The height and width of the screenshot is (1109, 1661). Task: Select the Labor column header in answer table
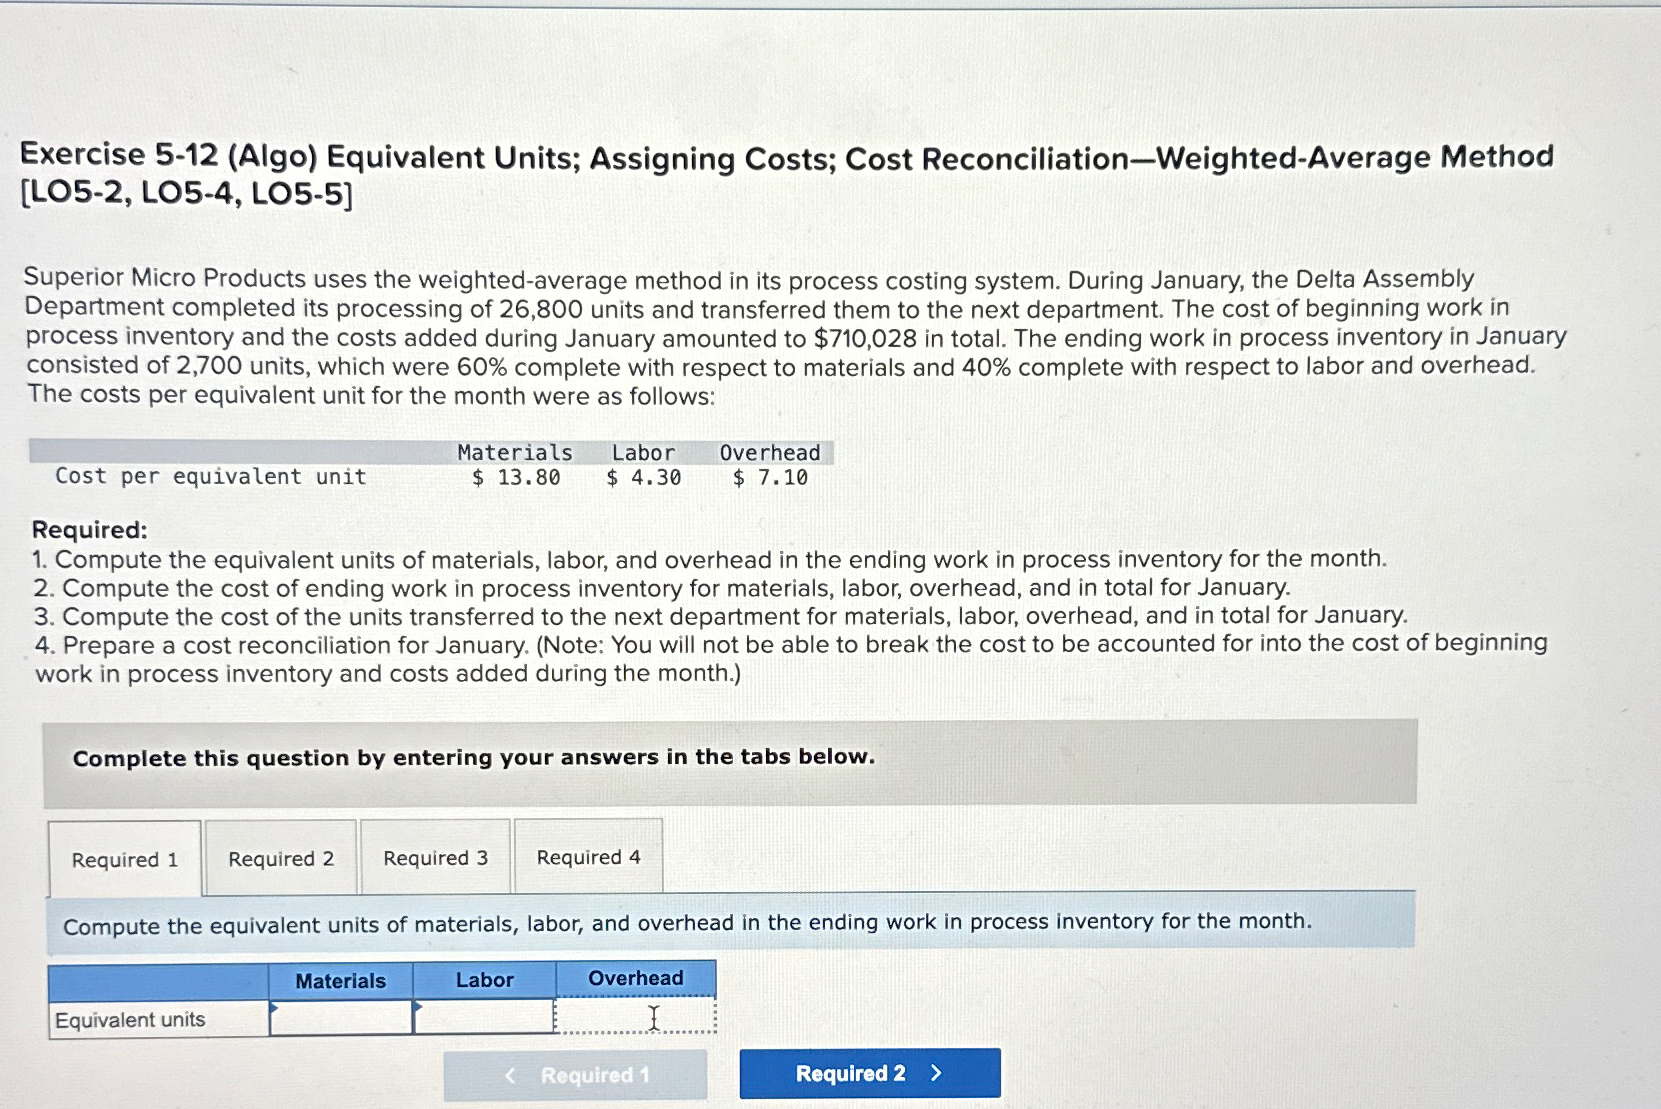click(x=485, y=980)
